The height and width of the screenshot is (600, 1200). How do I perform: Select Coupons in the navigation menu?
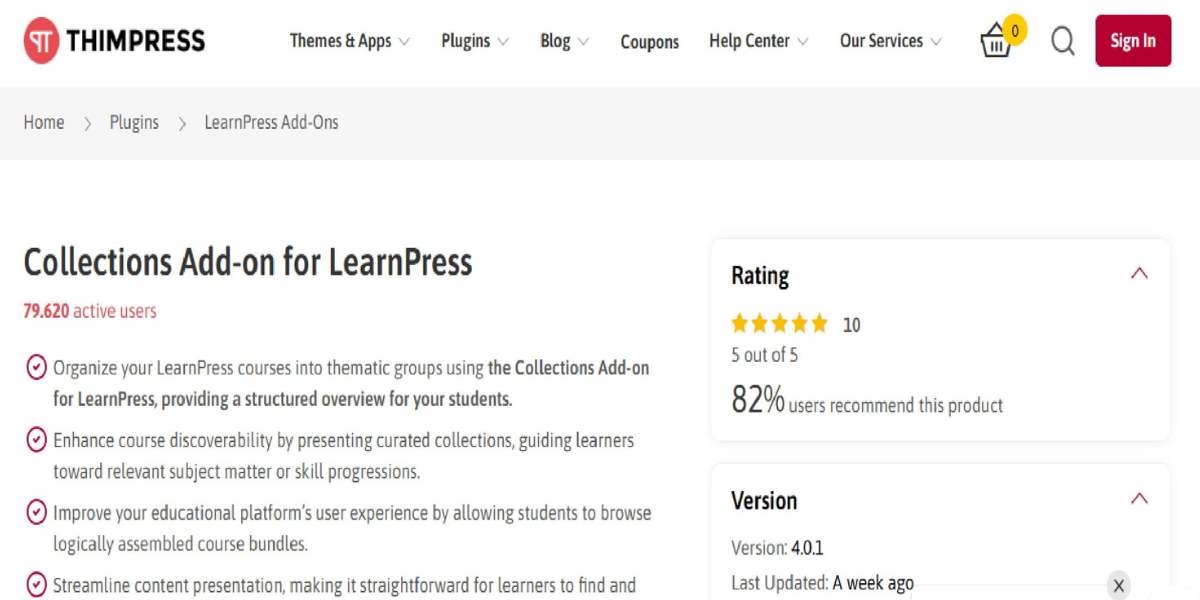click(649, 42)
